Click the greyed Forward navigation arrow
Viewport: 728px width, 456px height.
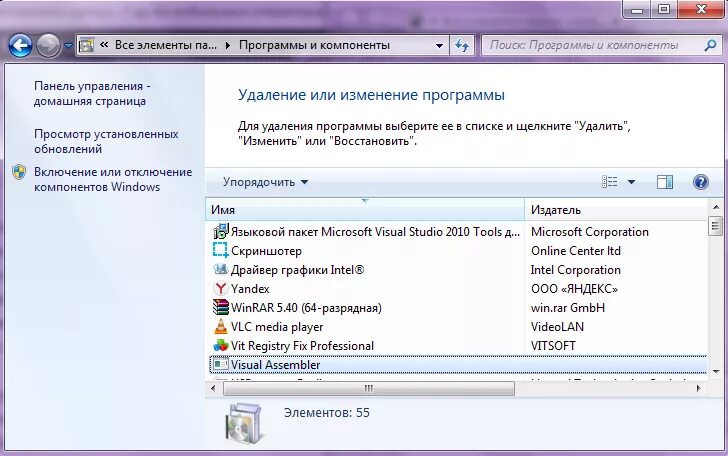[48, 46]
